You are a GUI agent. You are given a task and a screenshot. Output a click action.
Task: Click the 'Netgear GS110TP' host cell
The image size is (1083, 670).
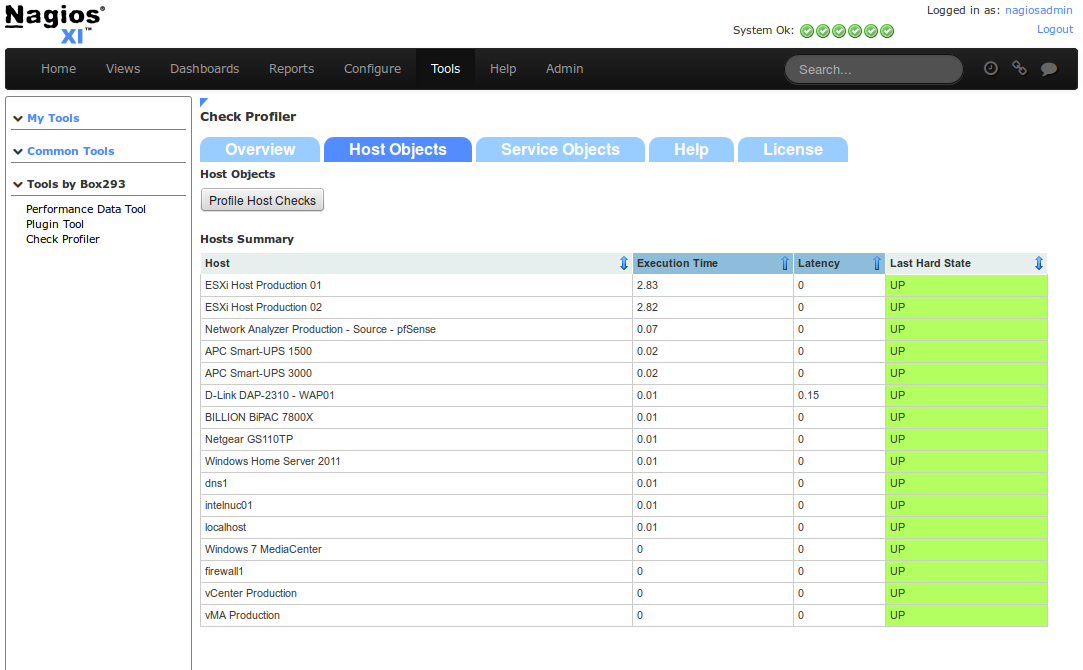tap(416, 440)
